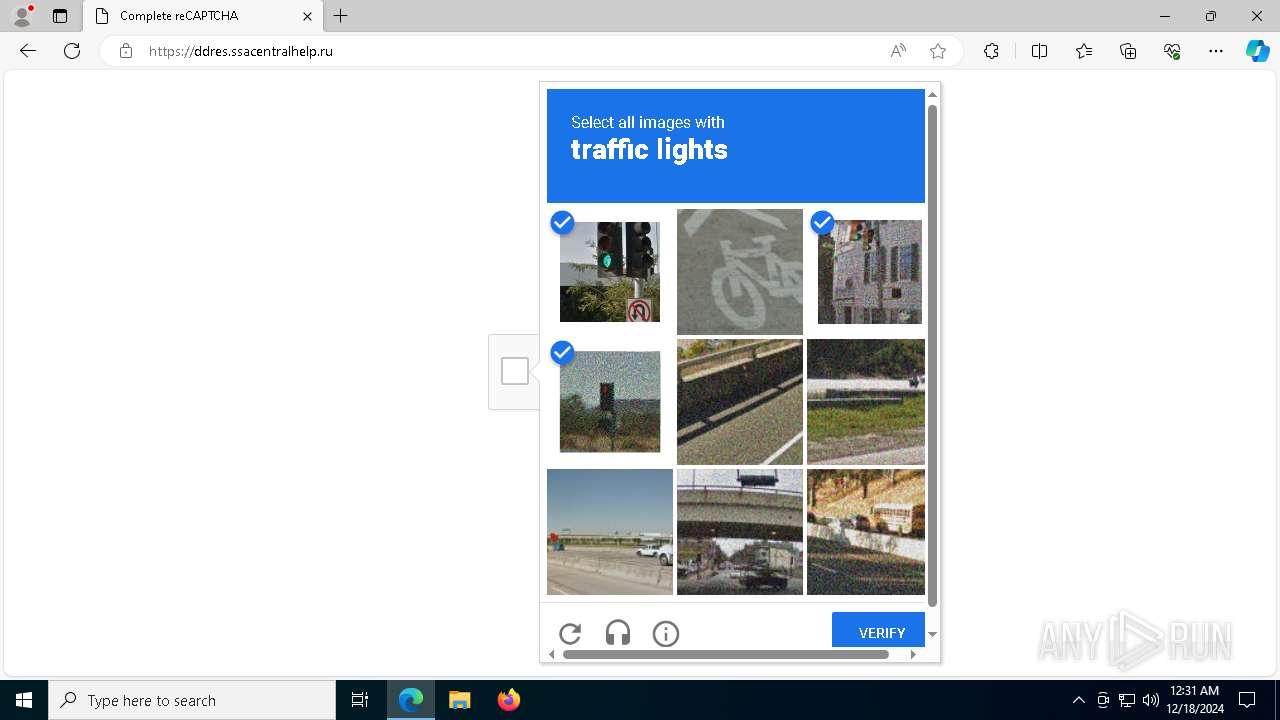Viewport: 1280px width, 720px height.
Task: Select the overpass with truck tile
Action: [x=740, y=532]
